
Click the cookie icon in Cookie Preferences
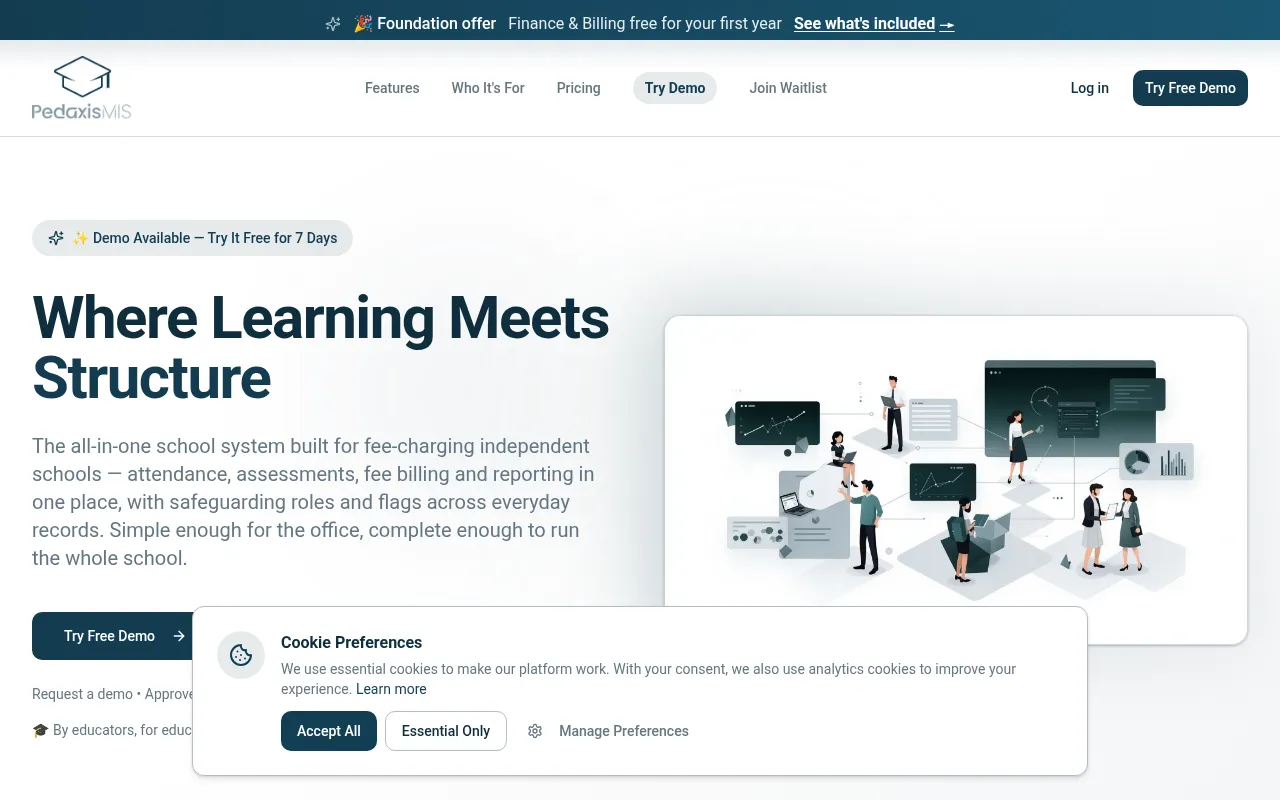(x=241, y=655)
